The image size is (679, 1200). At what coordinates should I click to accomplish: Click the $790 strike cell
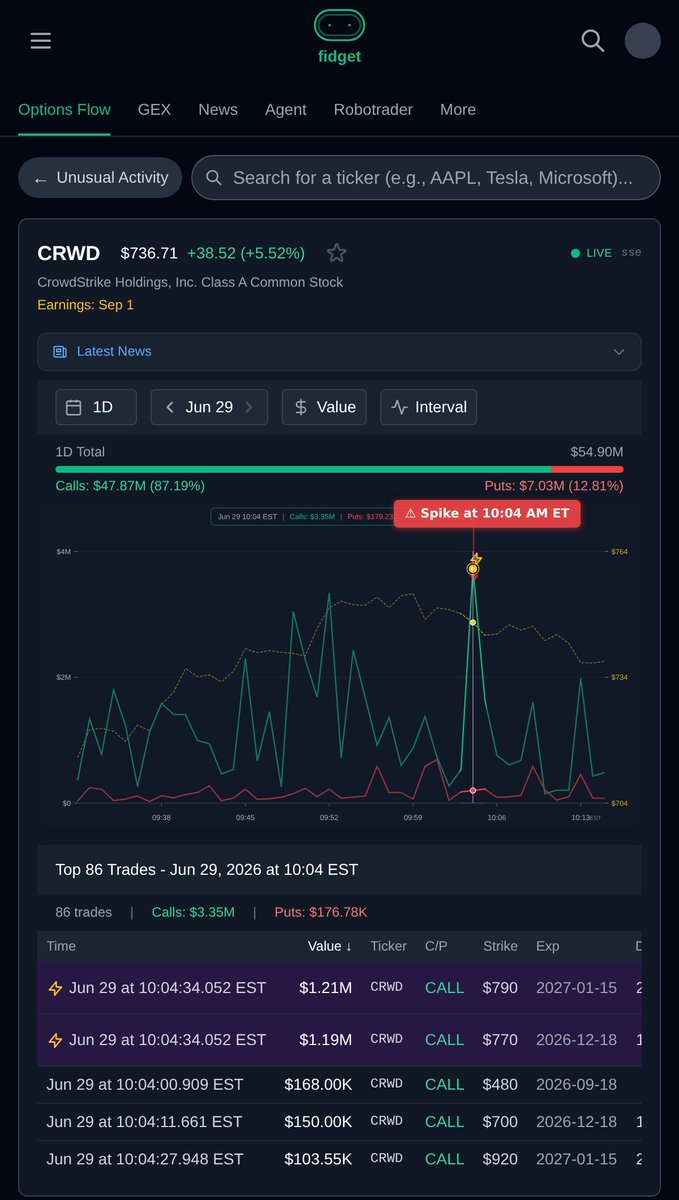coord(500,988)
